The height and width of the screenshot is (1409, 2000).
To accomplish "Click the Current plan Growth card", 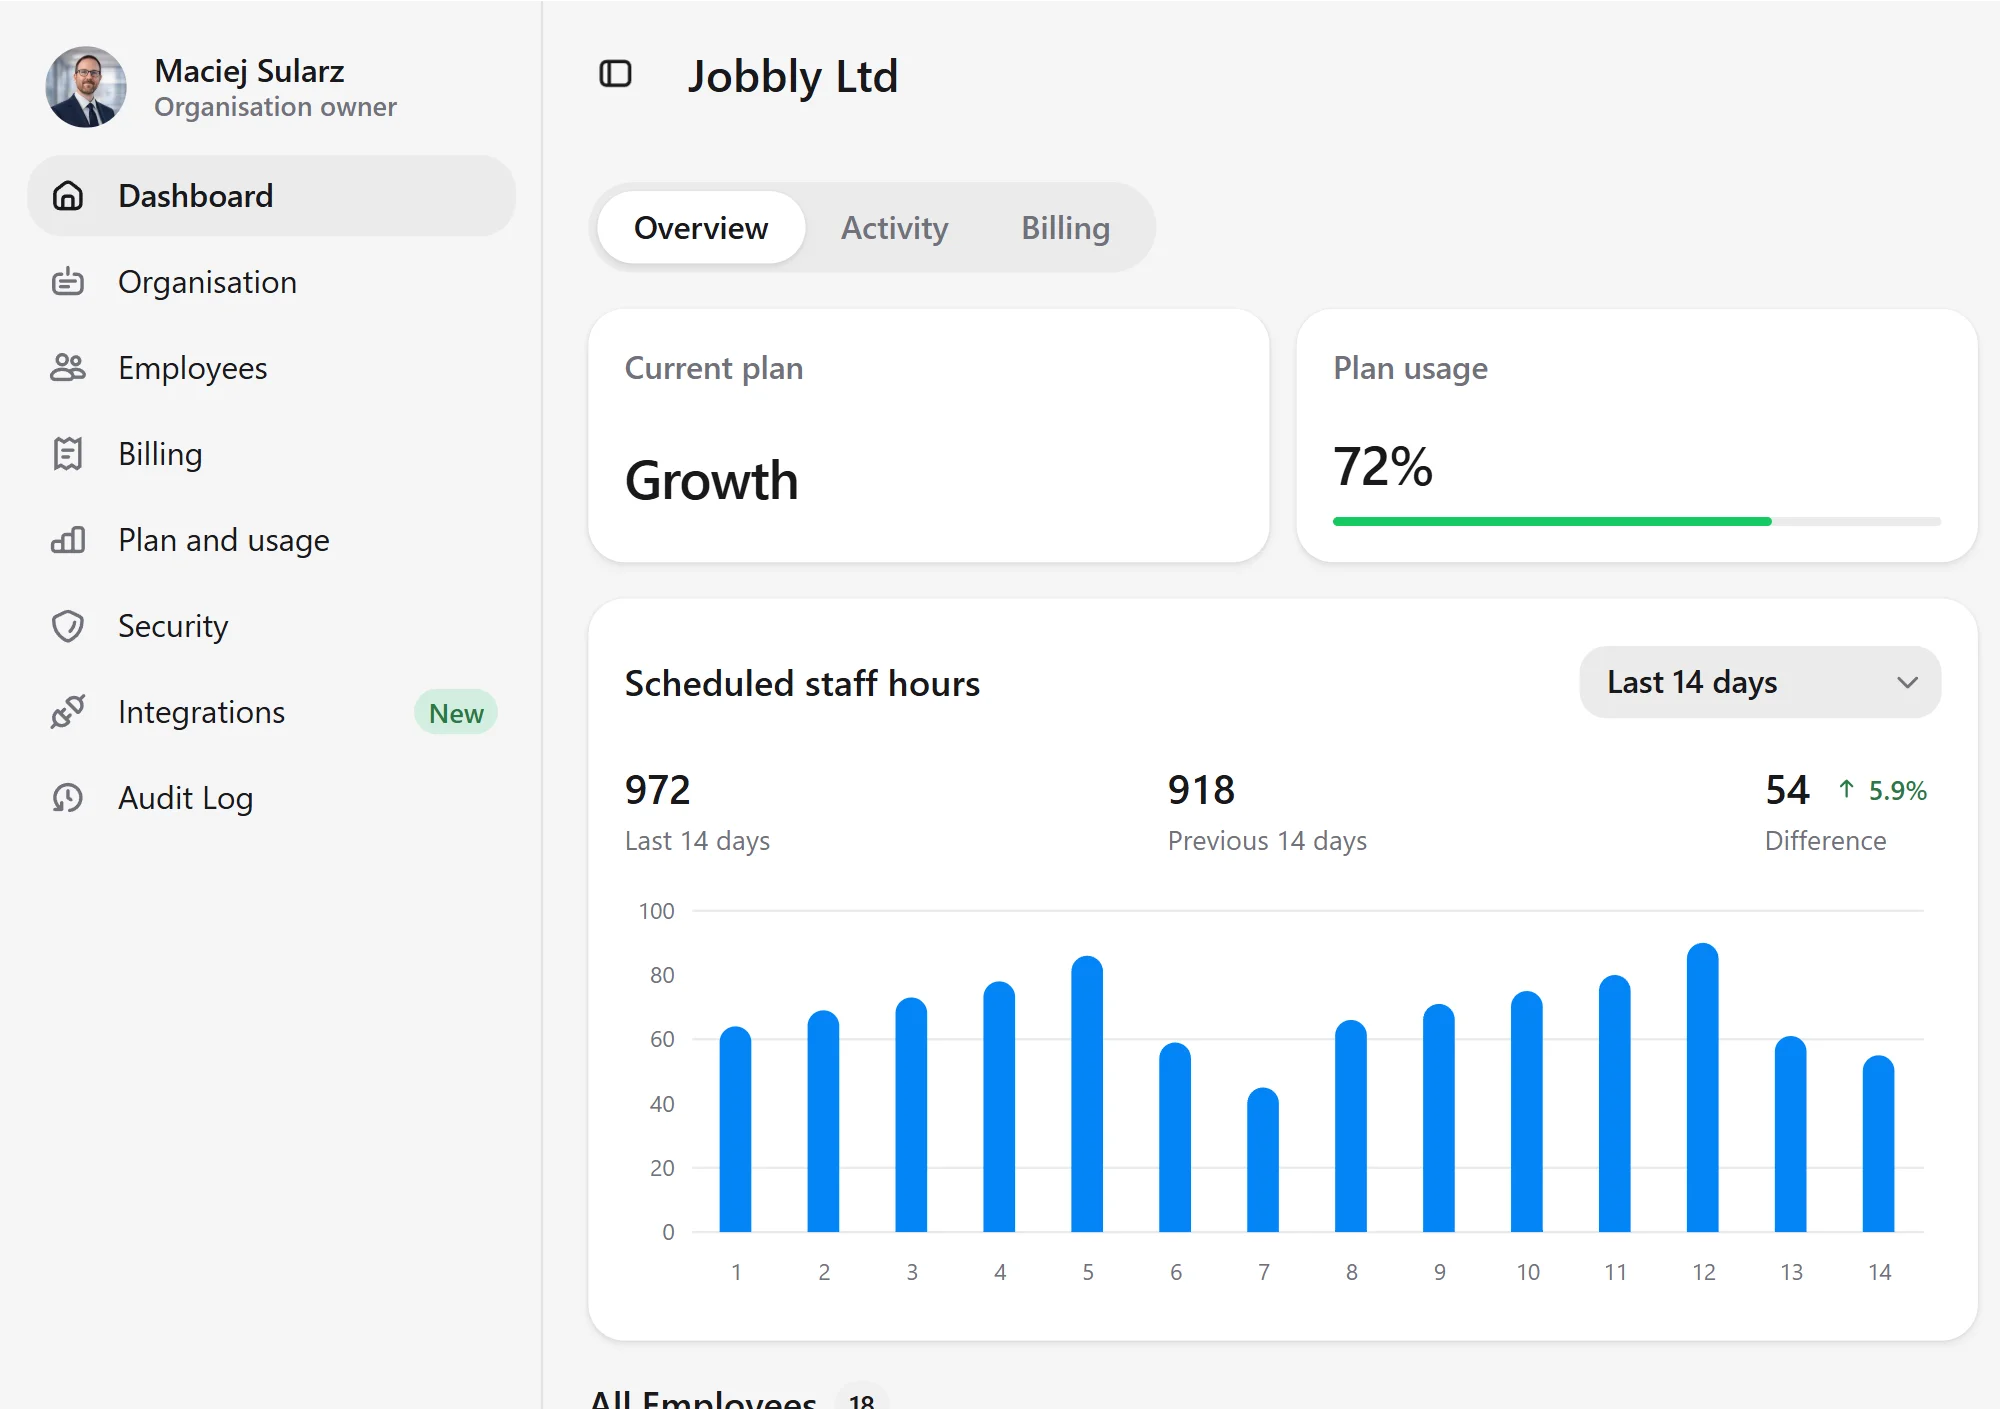I will point(929,436).
